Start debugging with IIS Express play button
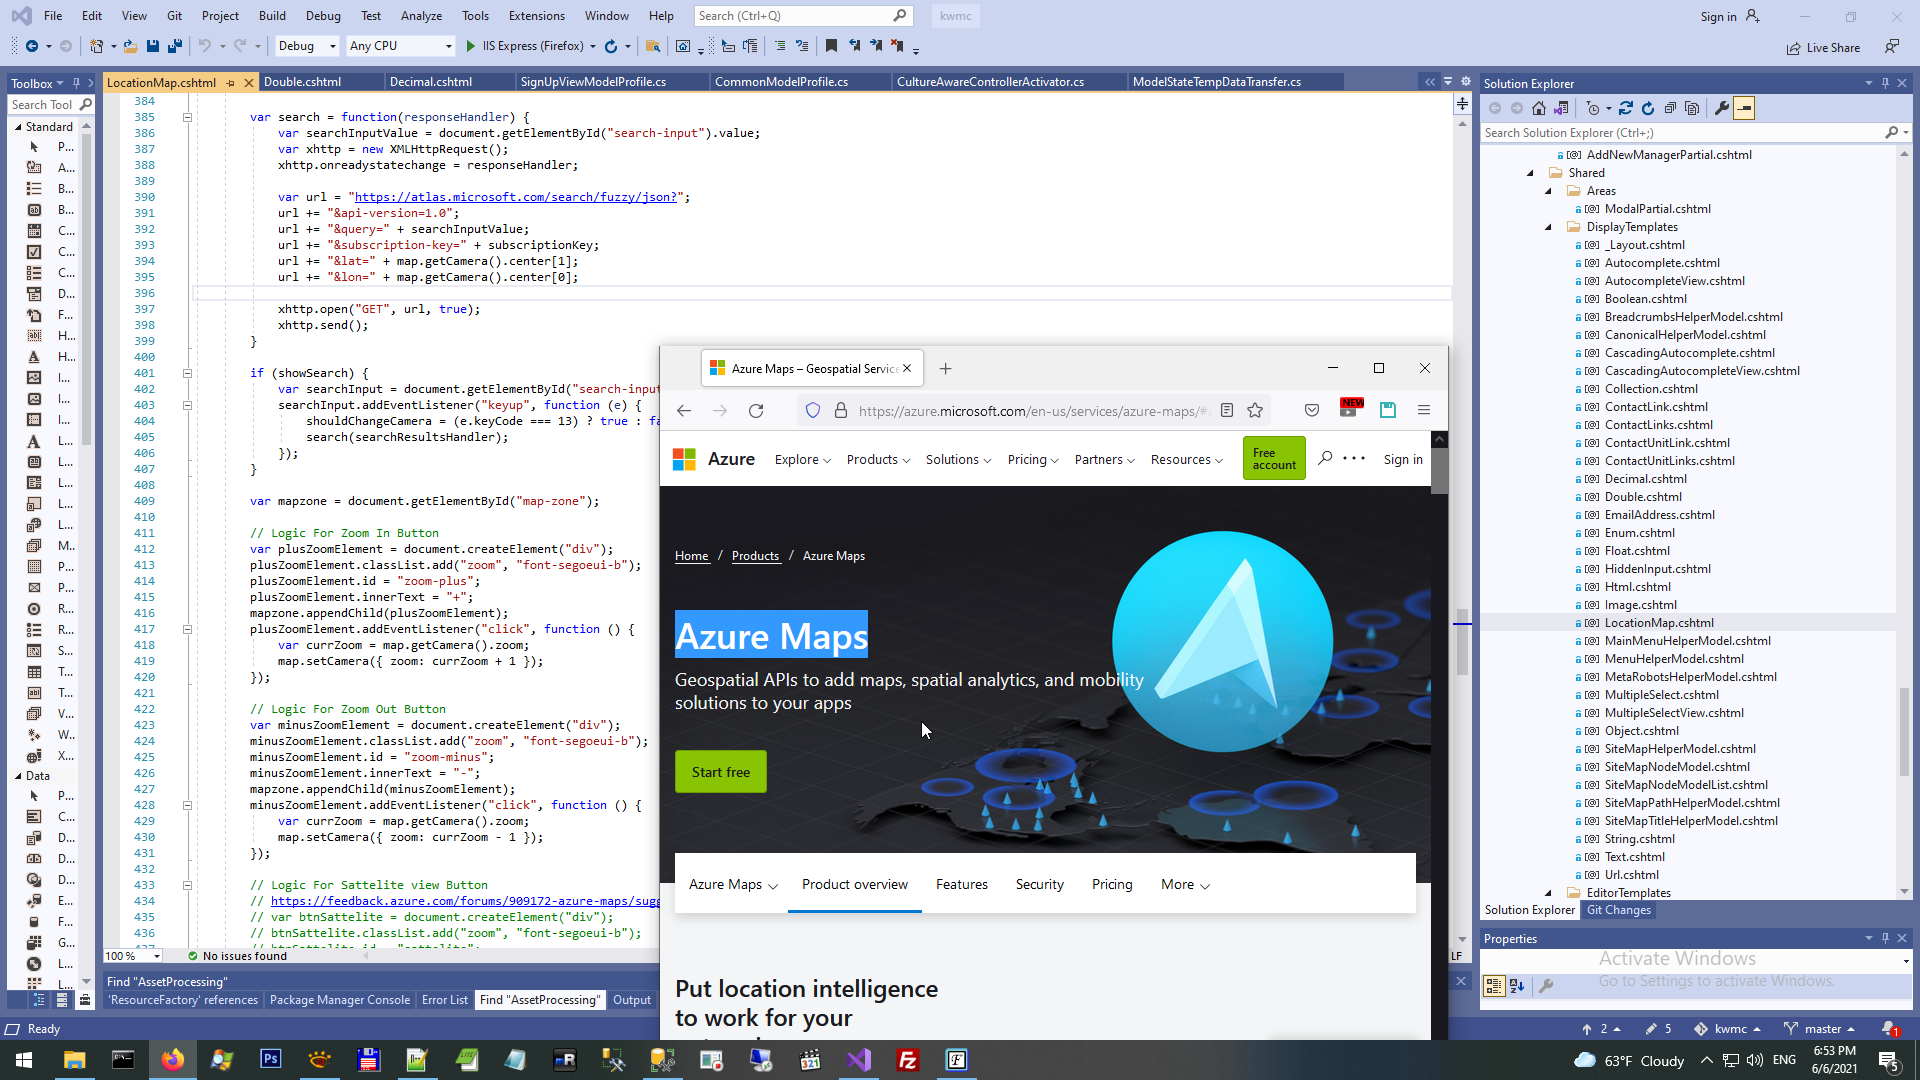Viewport: 1920px width, 1080px height. (470, 46)
